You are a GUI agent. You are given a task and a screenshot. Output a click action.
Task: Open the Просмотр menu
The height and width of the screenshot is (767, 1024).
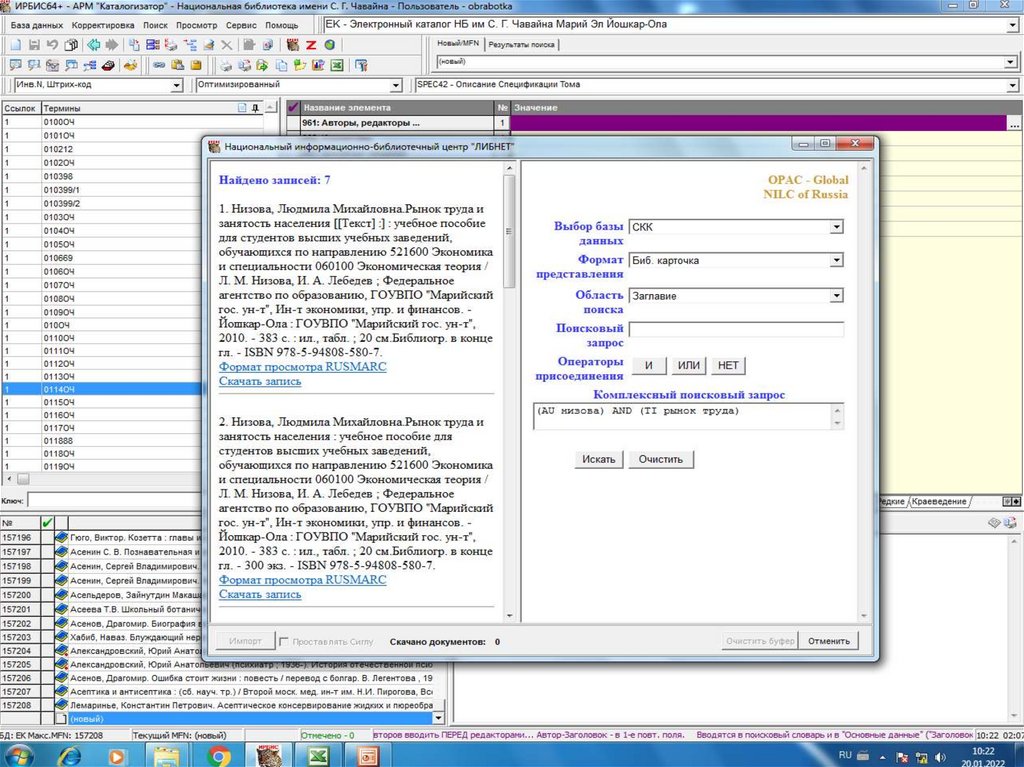click(x=197, y=25)
